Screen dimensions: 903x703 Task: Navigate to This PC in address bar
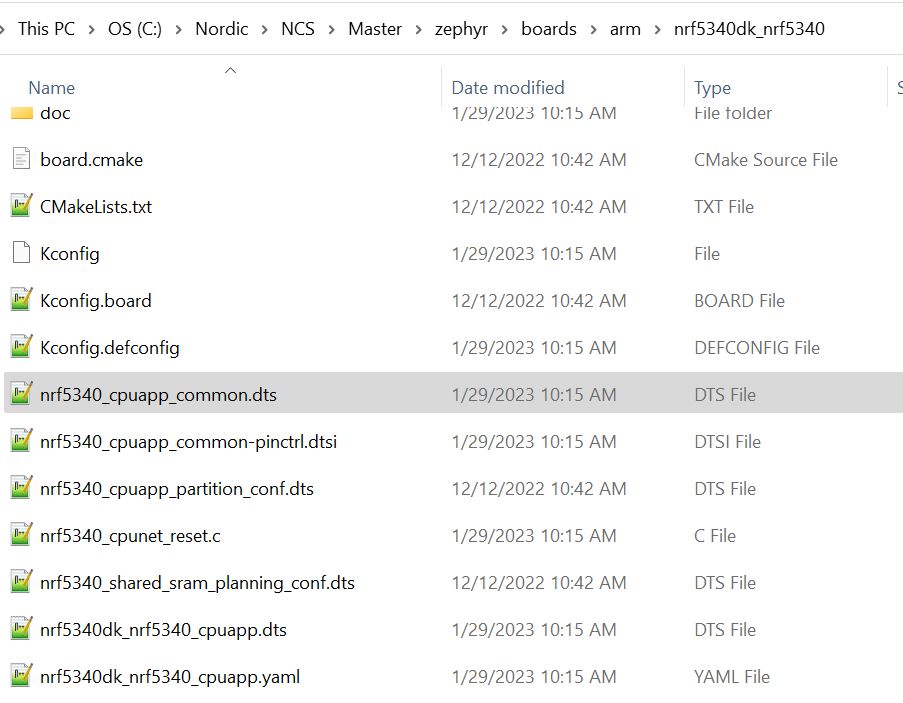(46, 29)
